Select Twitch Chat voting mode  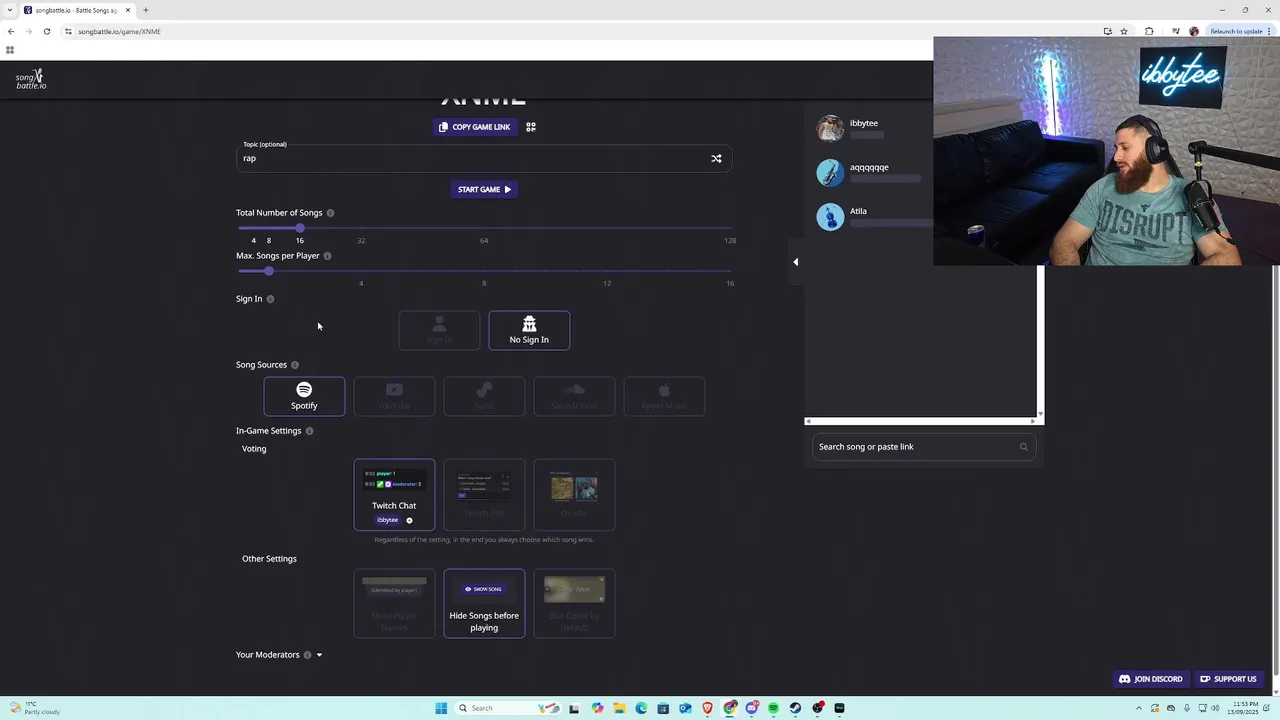tap(394, 494)
